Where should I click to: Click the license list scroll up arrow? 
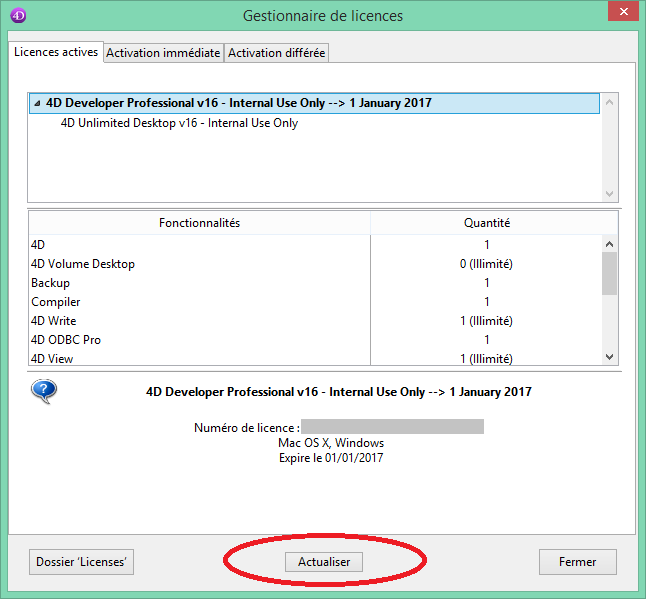[610, 102]
